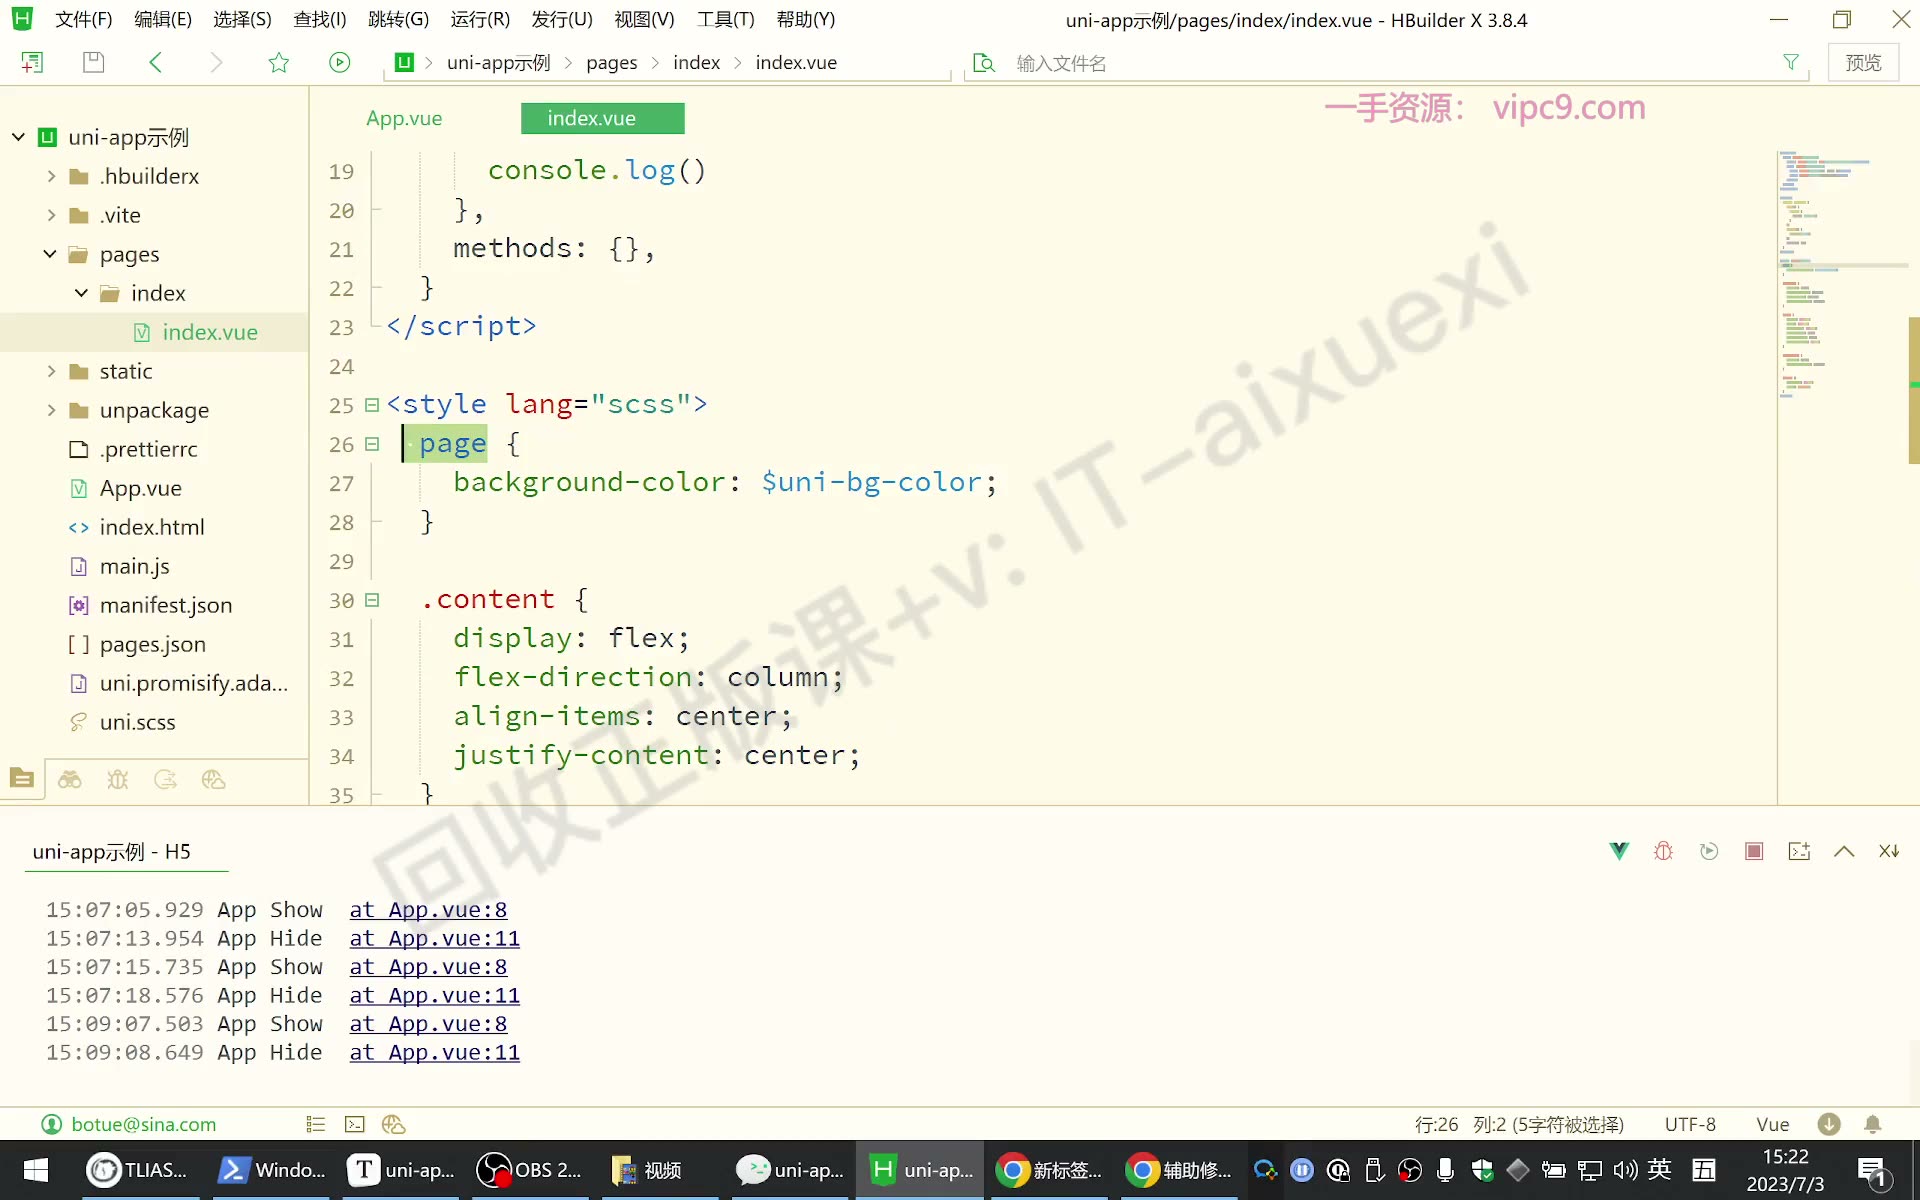
Task: Stop running with the red square icon
Action: click(1754, 851)
